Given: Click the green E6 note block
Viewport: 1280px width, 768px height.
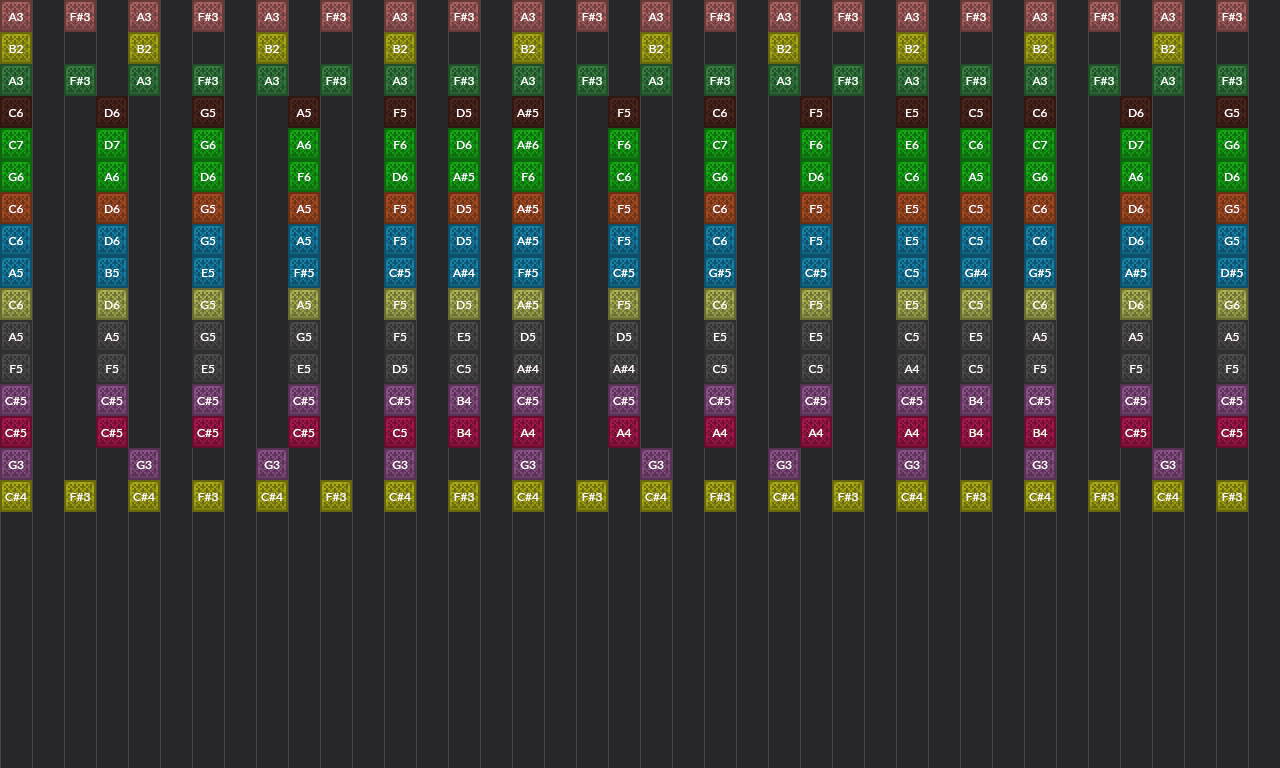Looking at the screenshot, I should click(x=912, y=145).
